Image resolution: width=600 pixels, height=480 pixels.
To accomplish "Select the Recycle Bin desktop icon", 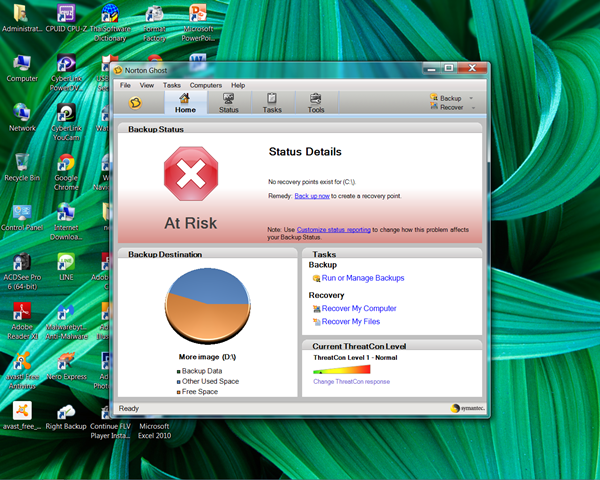I will (x=22, y=167).
